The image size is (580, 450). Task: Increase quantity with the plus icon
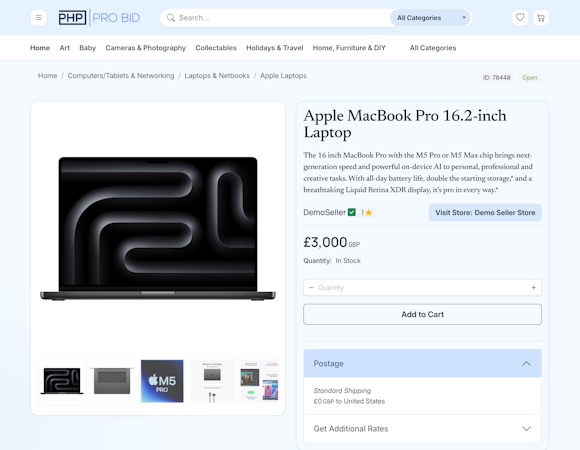tap(533, 288)
